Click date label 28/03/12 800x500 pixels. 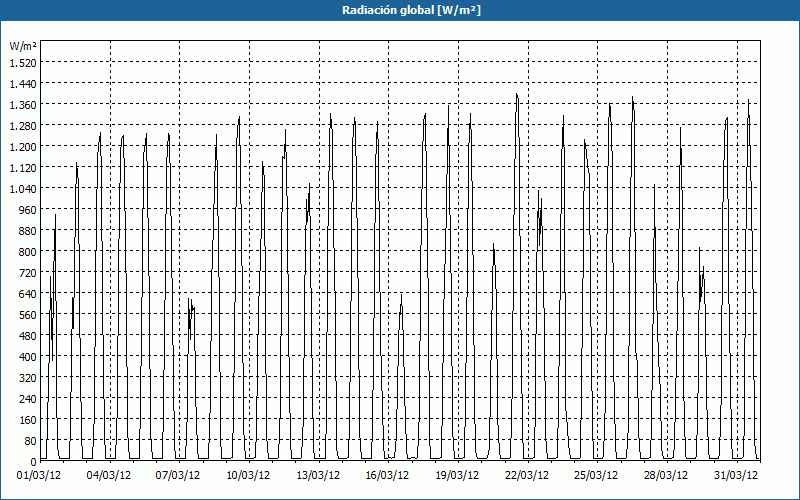coord(666,476)
